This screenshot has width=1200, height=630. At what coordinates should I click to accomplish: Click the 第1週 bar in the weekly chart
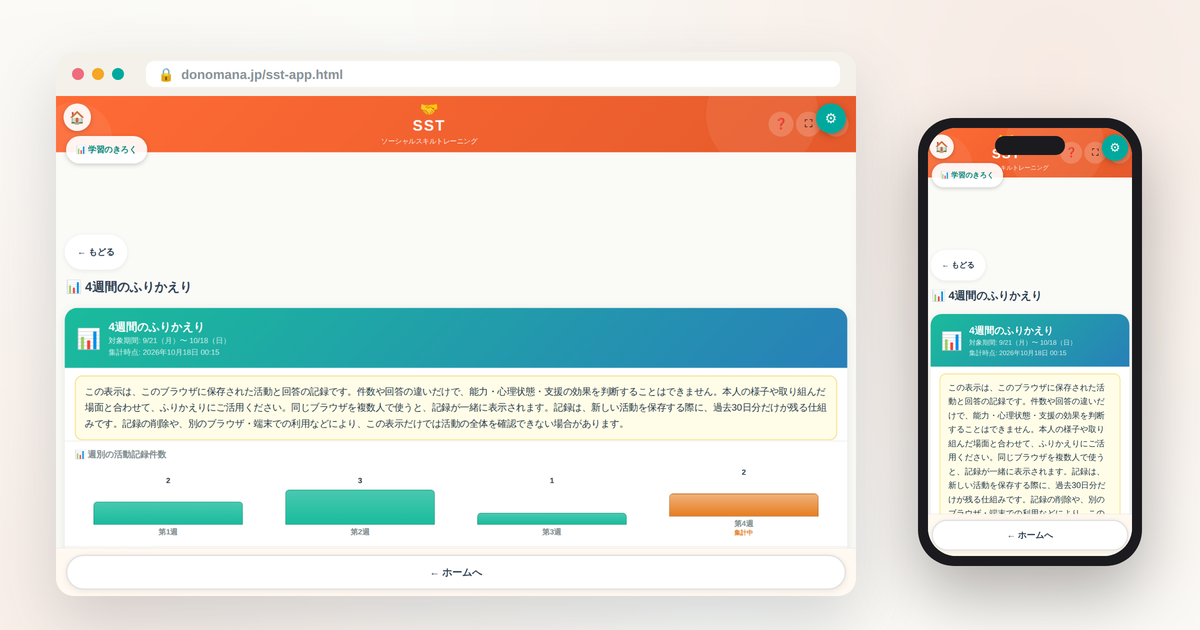(168, 513)
